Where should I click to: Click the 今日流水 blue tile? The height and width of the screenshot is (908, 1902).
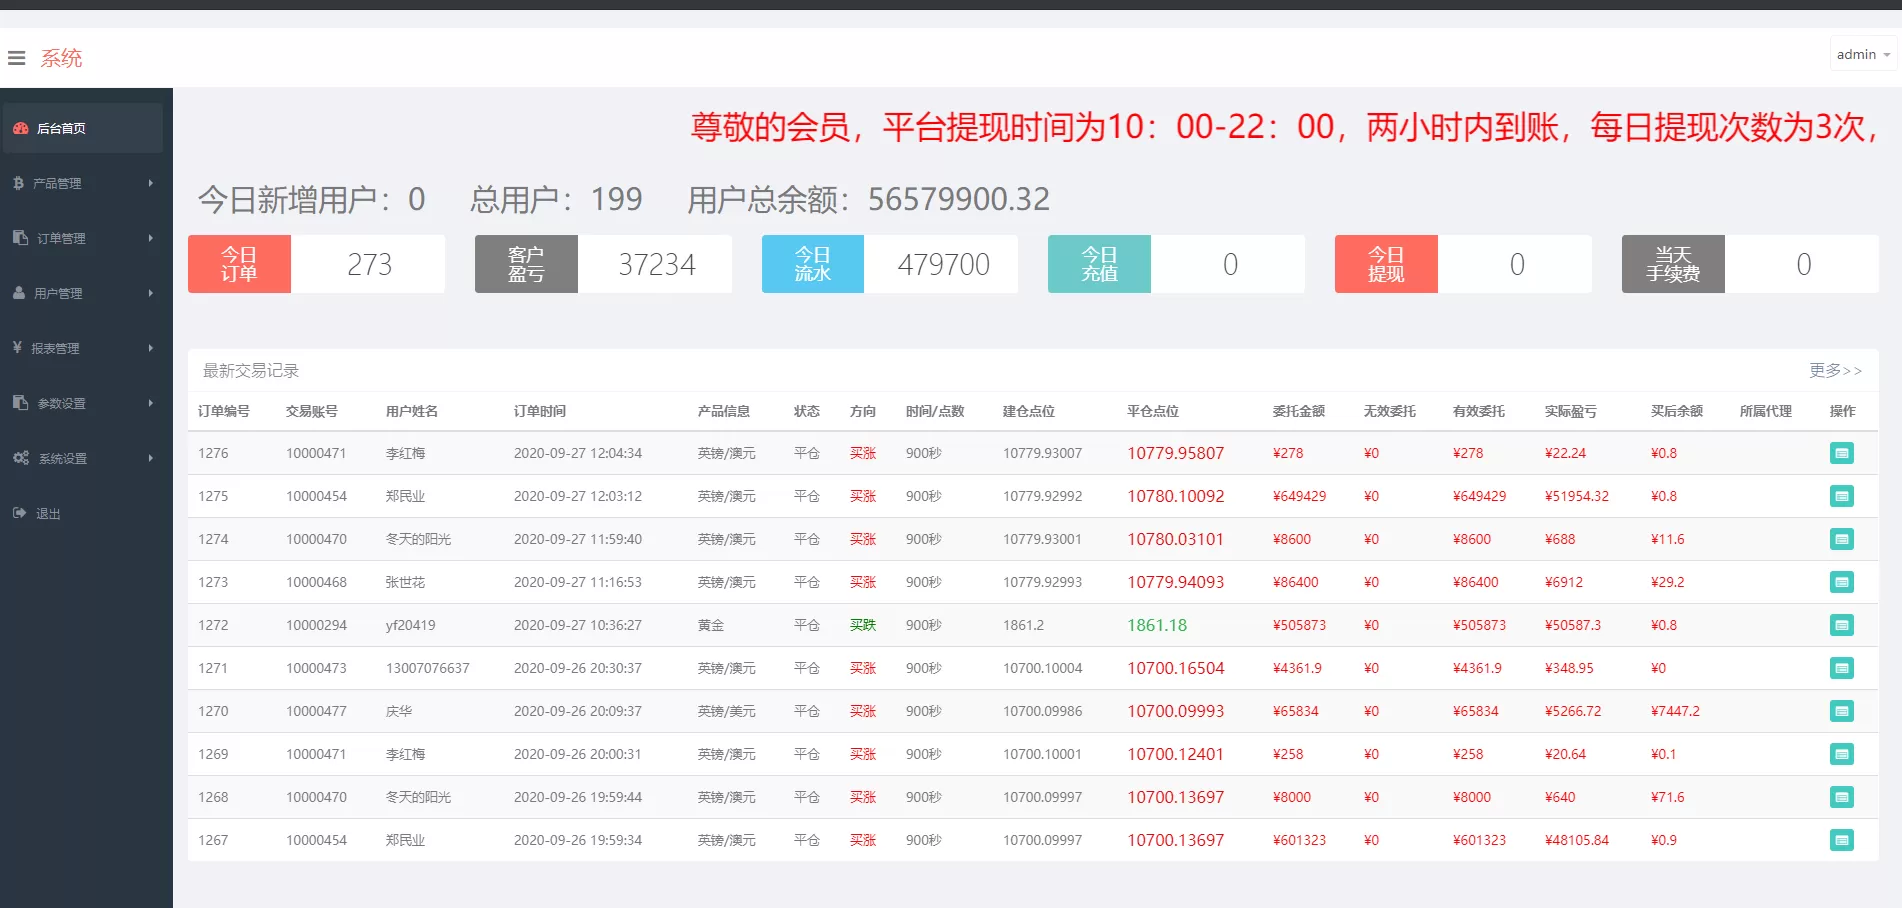[812, 264]
